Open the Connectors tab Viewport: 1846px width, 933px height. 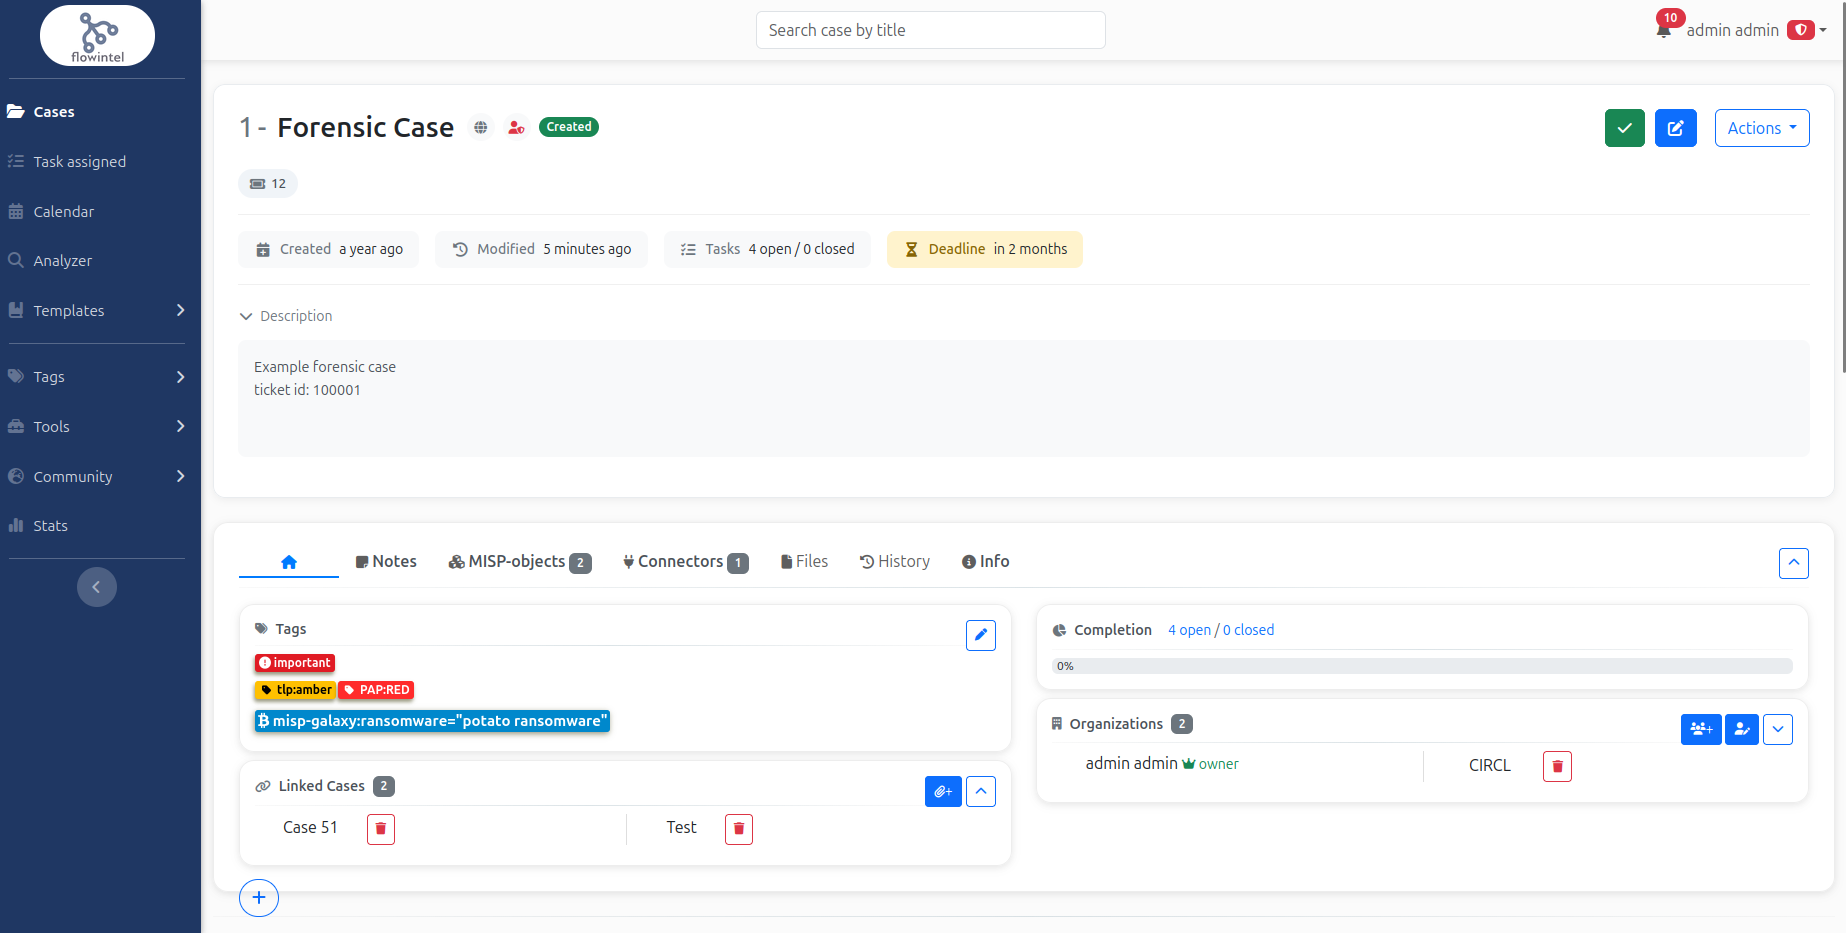tap(685, 562)
